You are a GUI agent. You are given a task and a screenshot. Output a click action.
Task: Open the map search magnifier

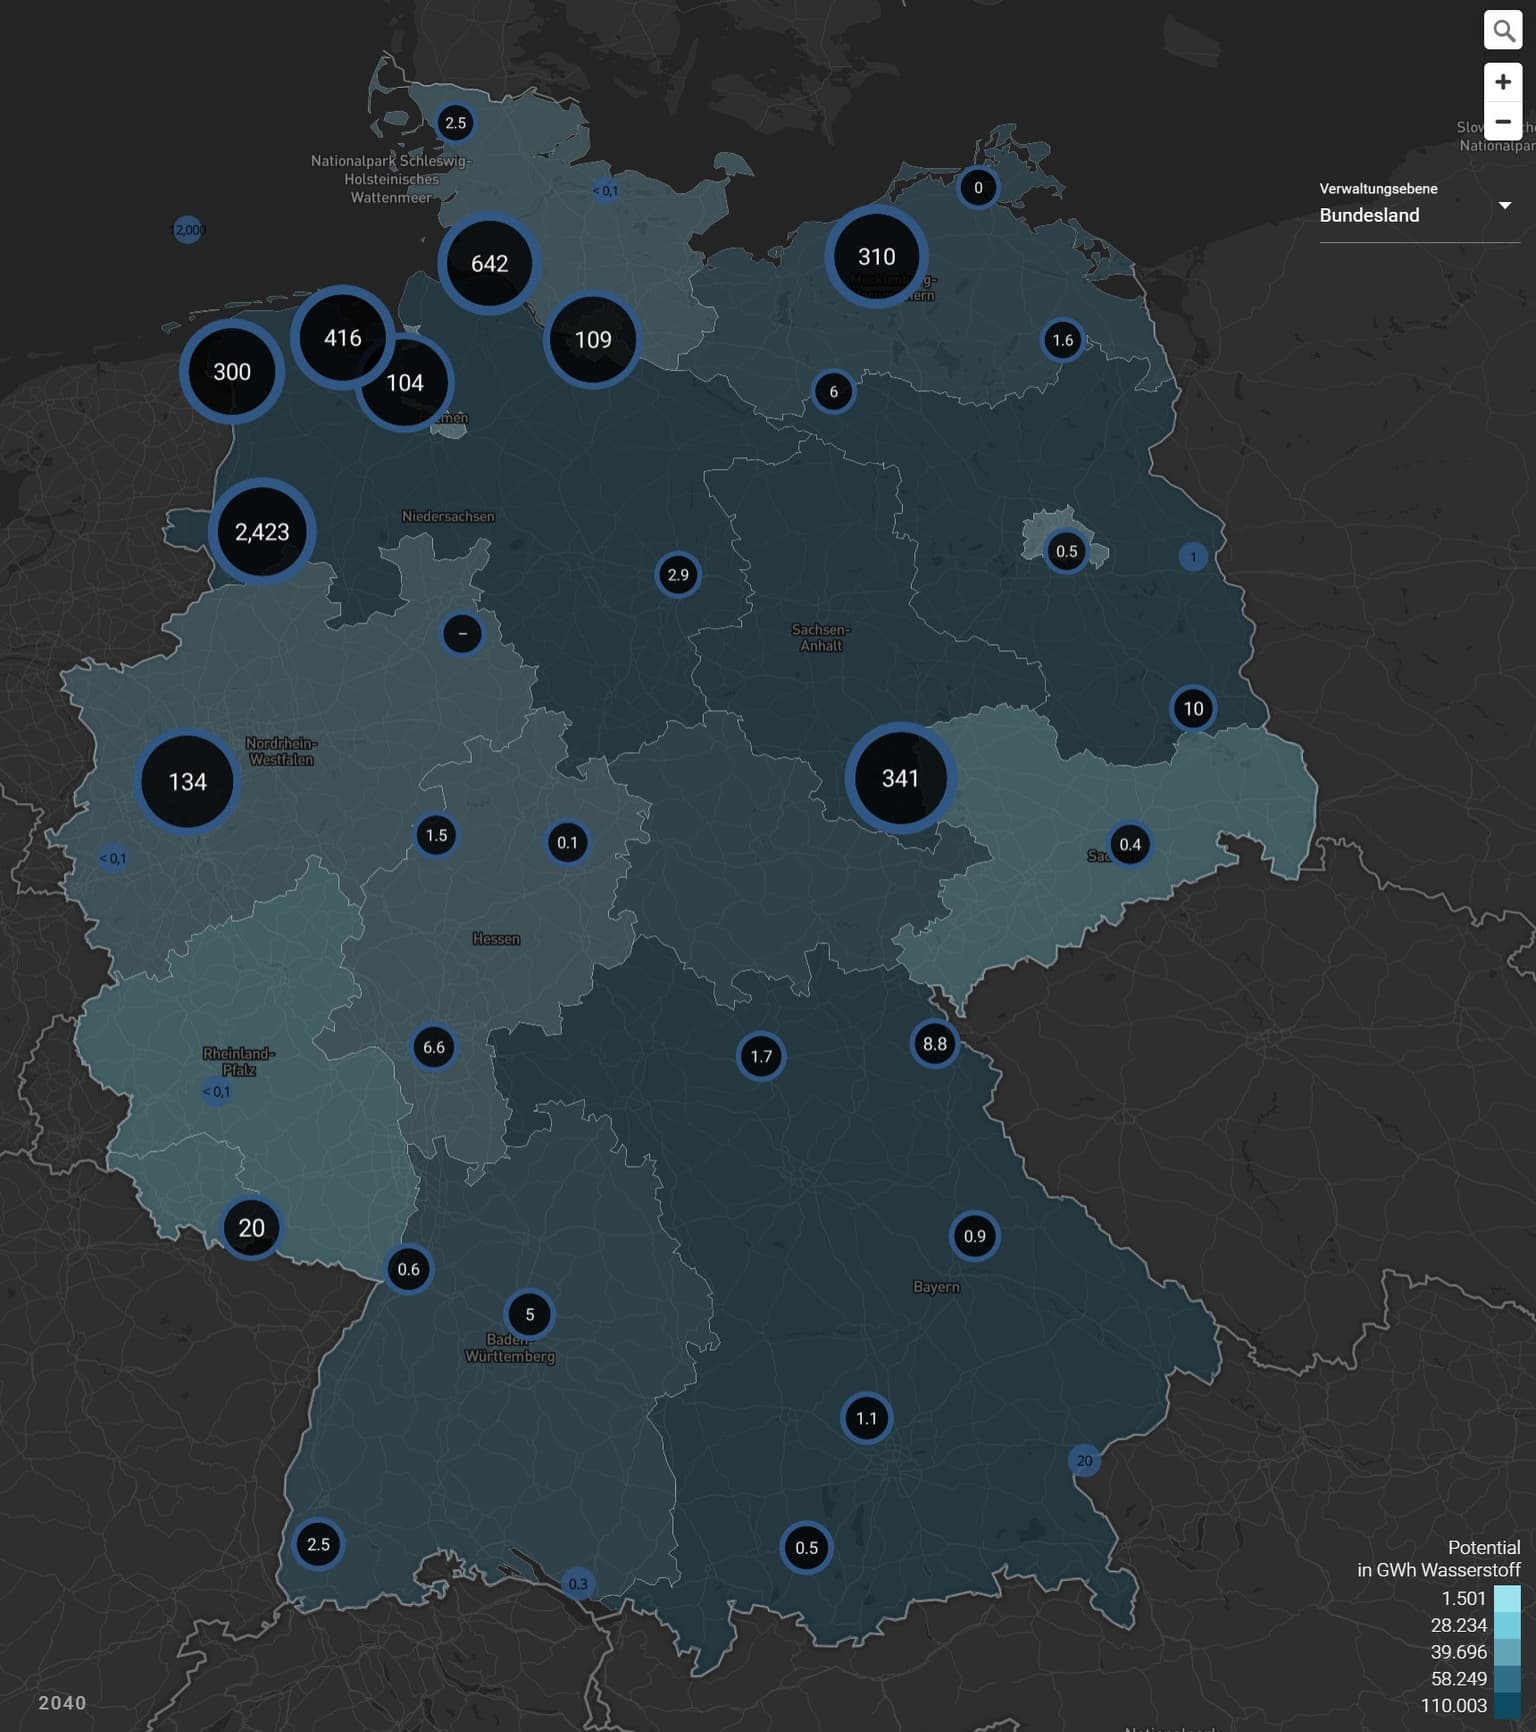(x=1502, y=31)
